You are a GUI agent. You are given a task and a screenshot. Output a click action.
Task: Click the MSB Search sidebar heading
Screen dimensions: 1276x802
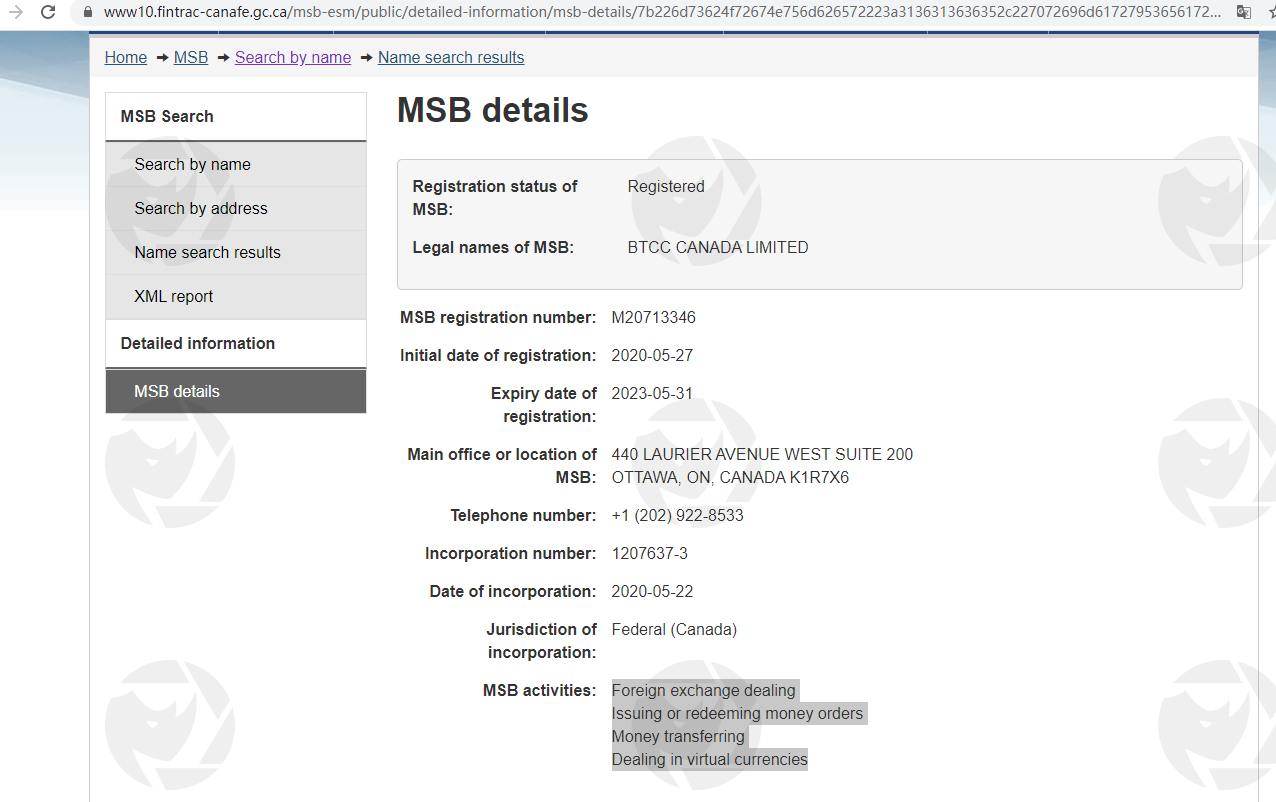coord(167,117)
